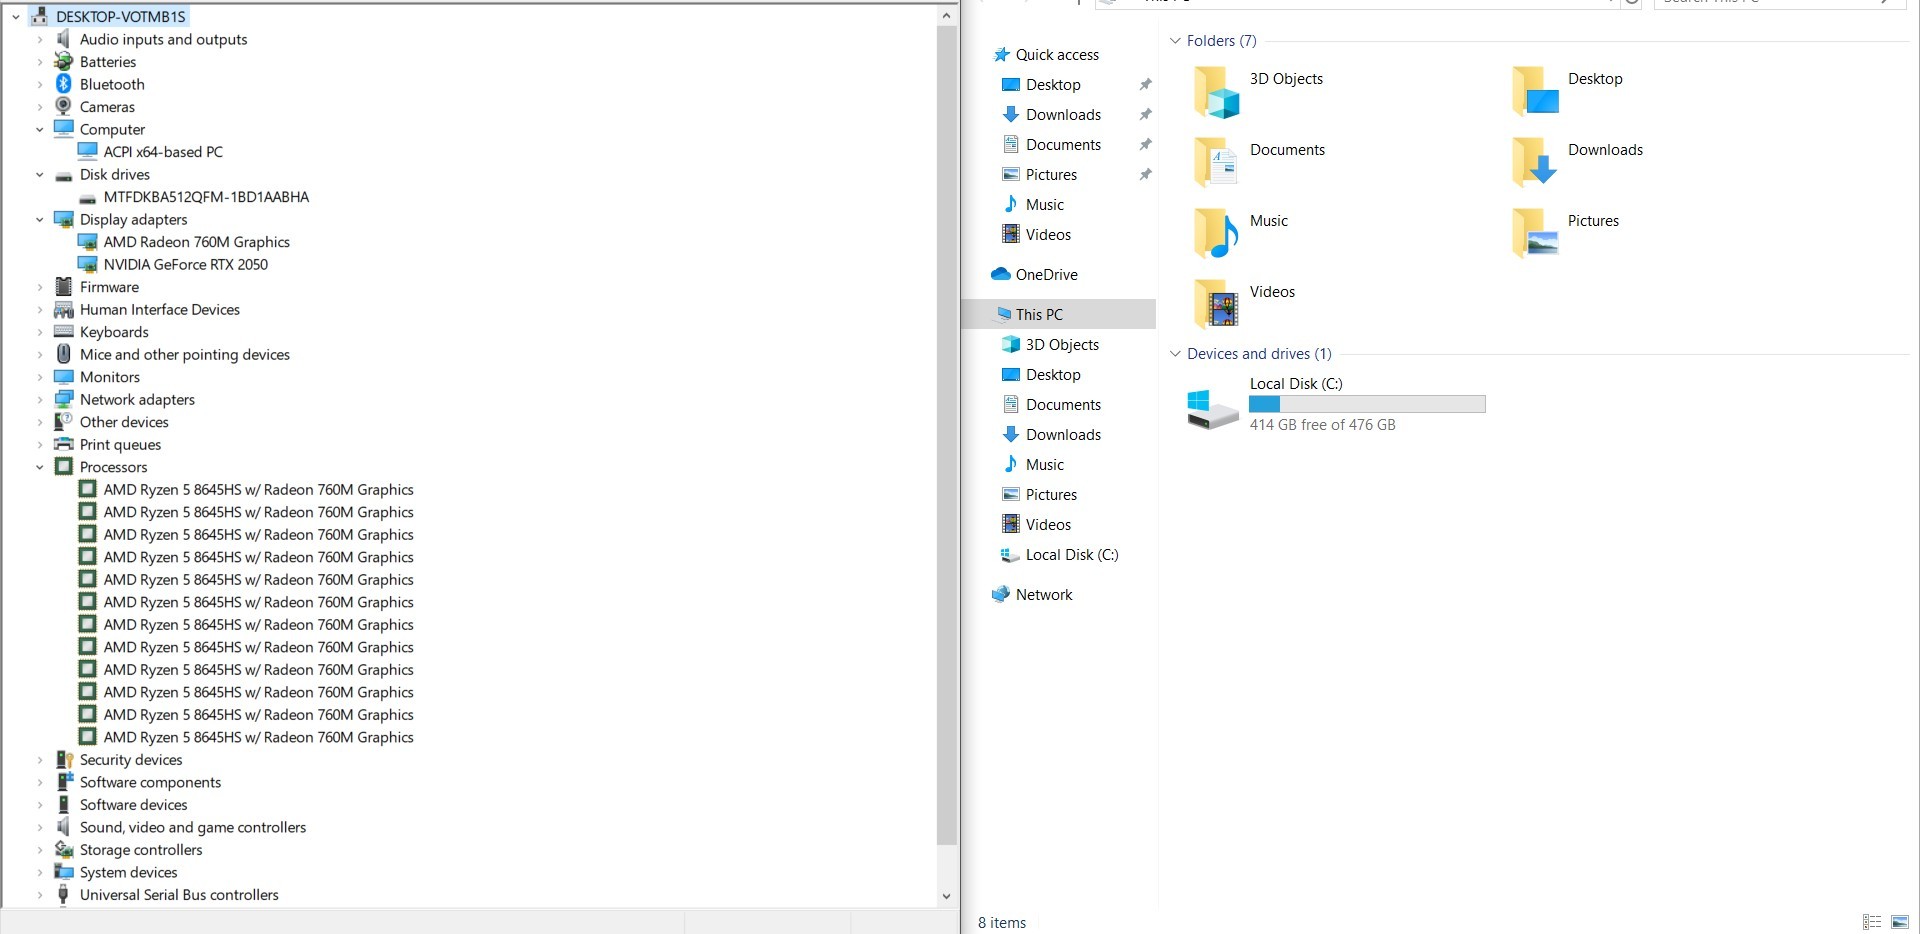Click the AMD Radeon 760M Graphics adapter icon

(x=89, y=242)
